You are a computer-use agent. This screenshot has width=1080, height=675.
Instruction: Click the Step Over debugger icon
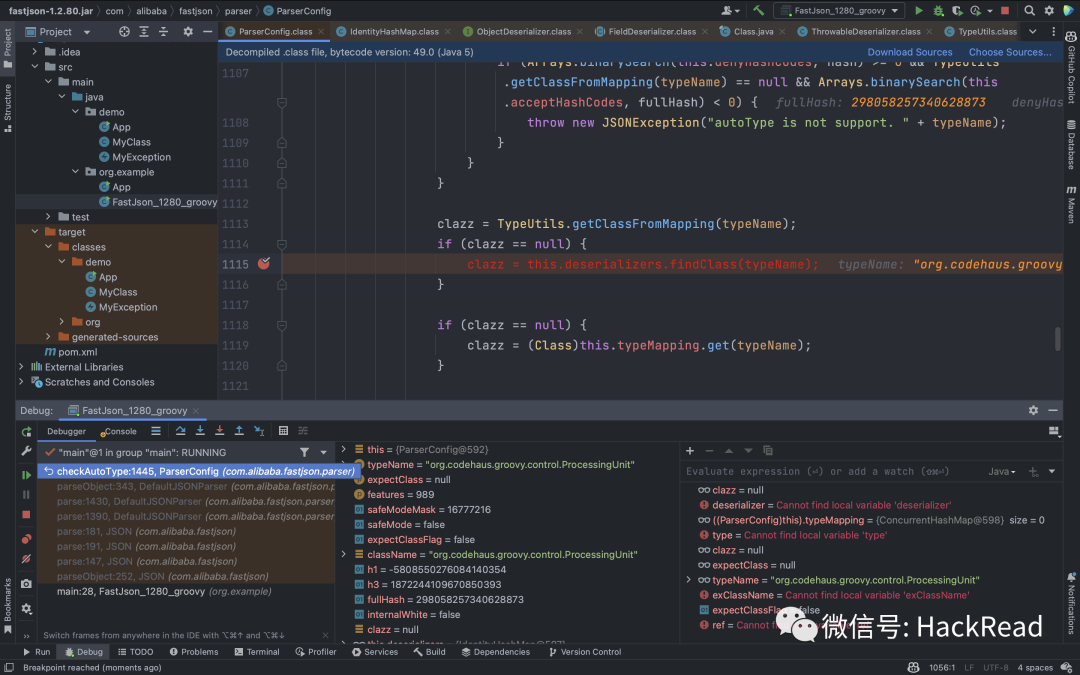pos(181,431)
